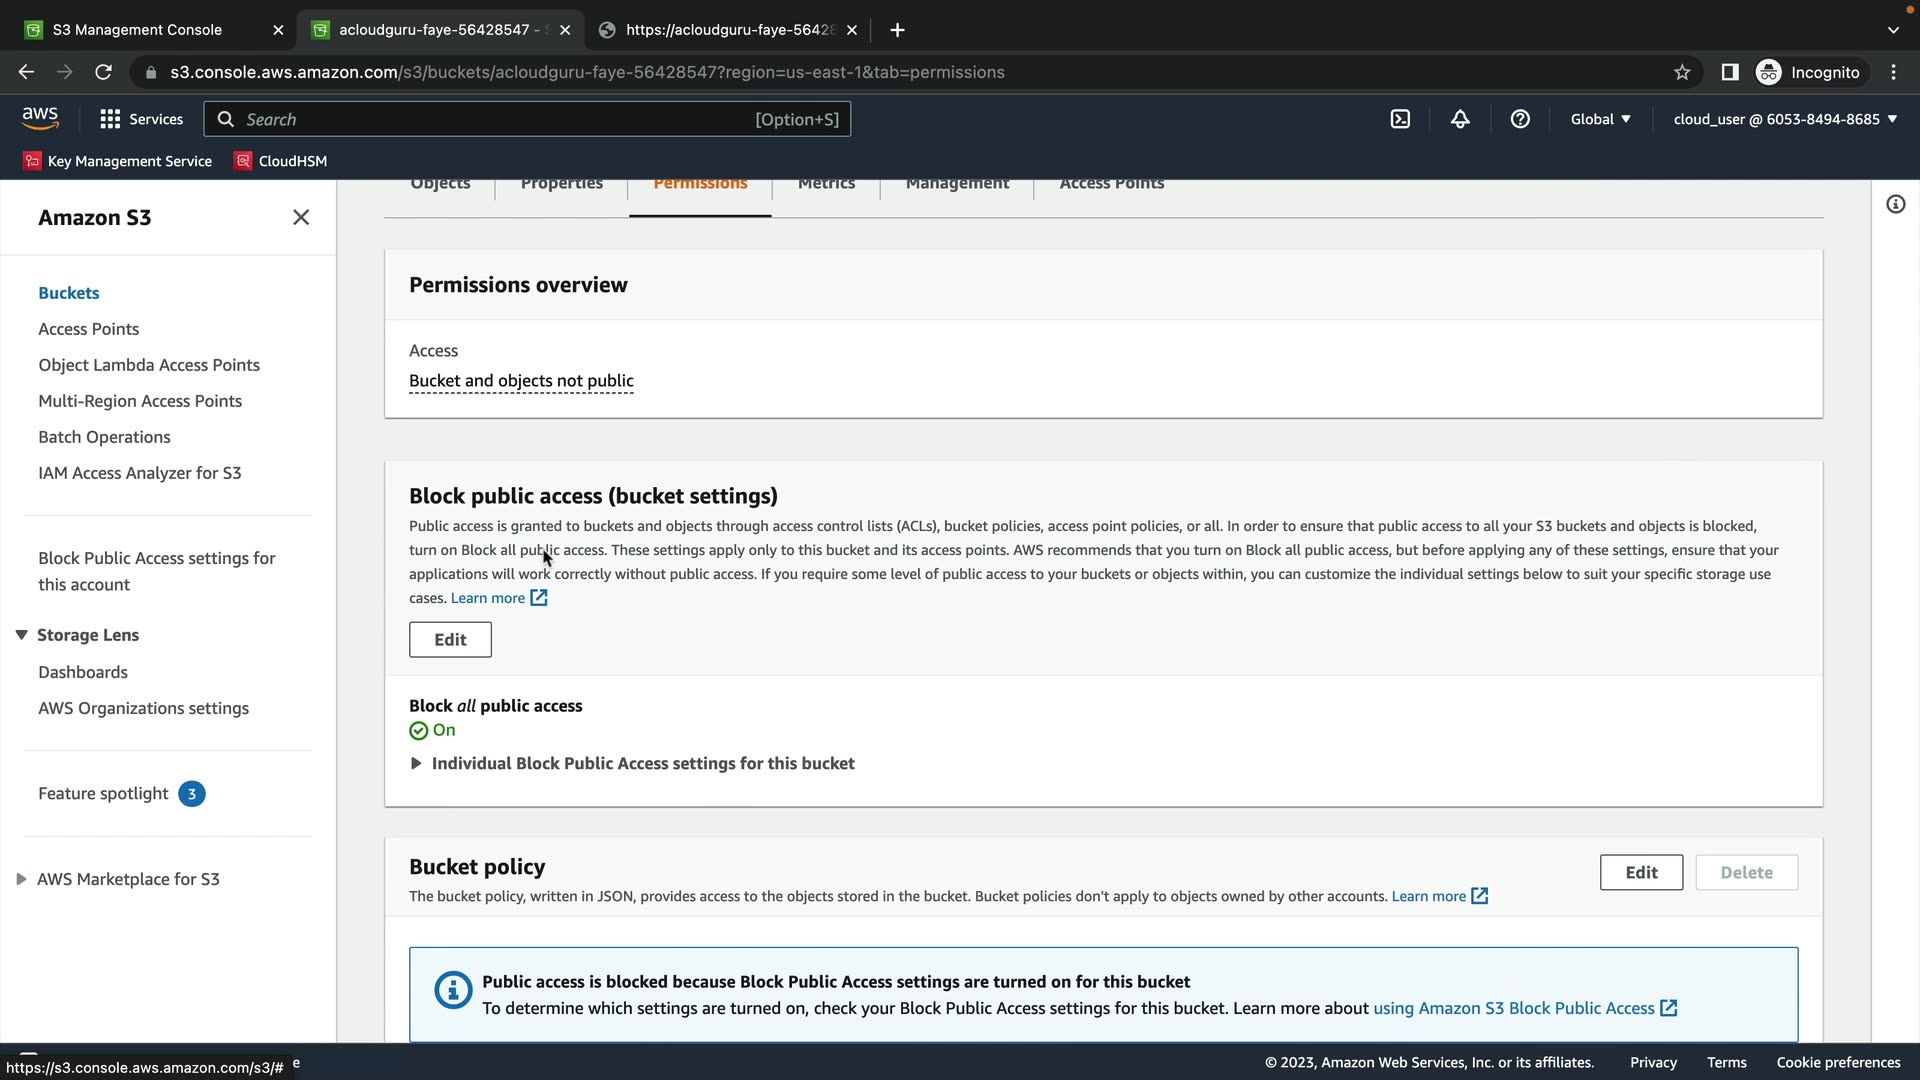Click the AWS console search field

(x=500, y=119)
